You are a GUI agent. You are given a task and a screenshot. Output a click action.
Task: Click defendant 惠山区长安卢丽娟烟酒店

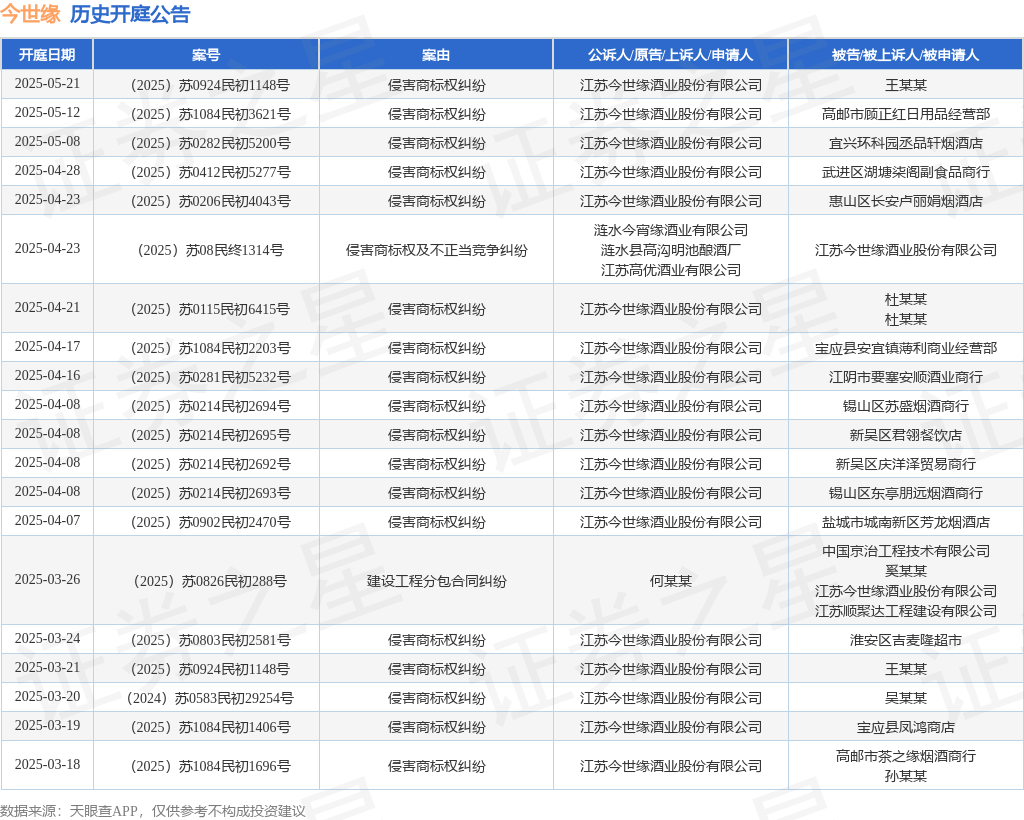(906, 201)
